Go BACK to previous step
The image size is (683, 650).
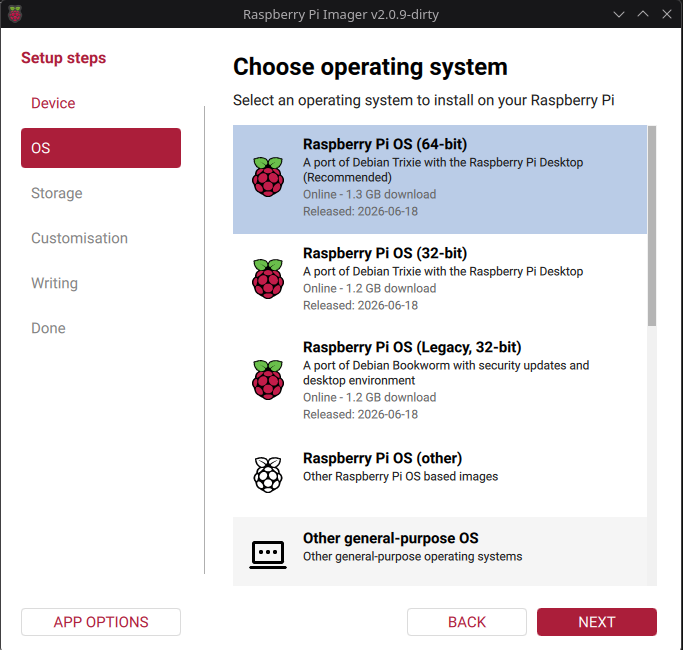click(x=467, y=622)
